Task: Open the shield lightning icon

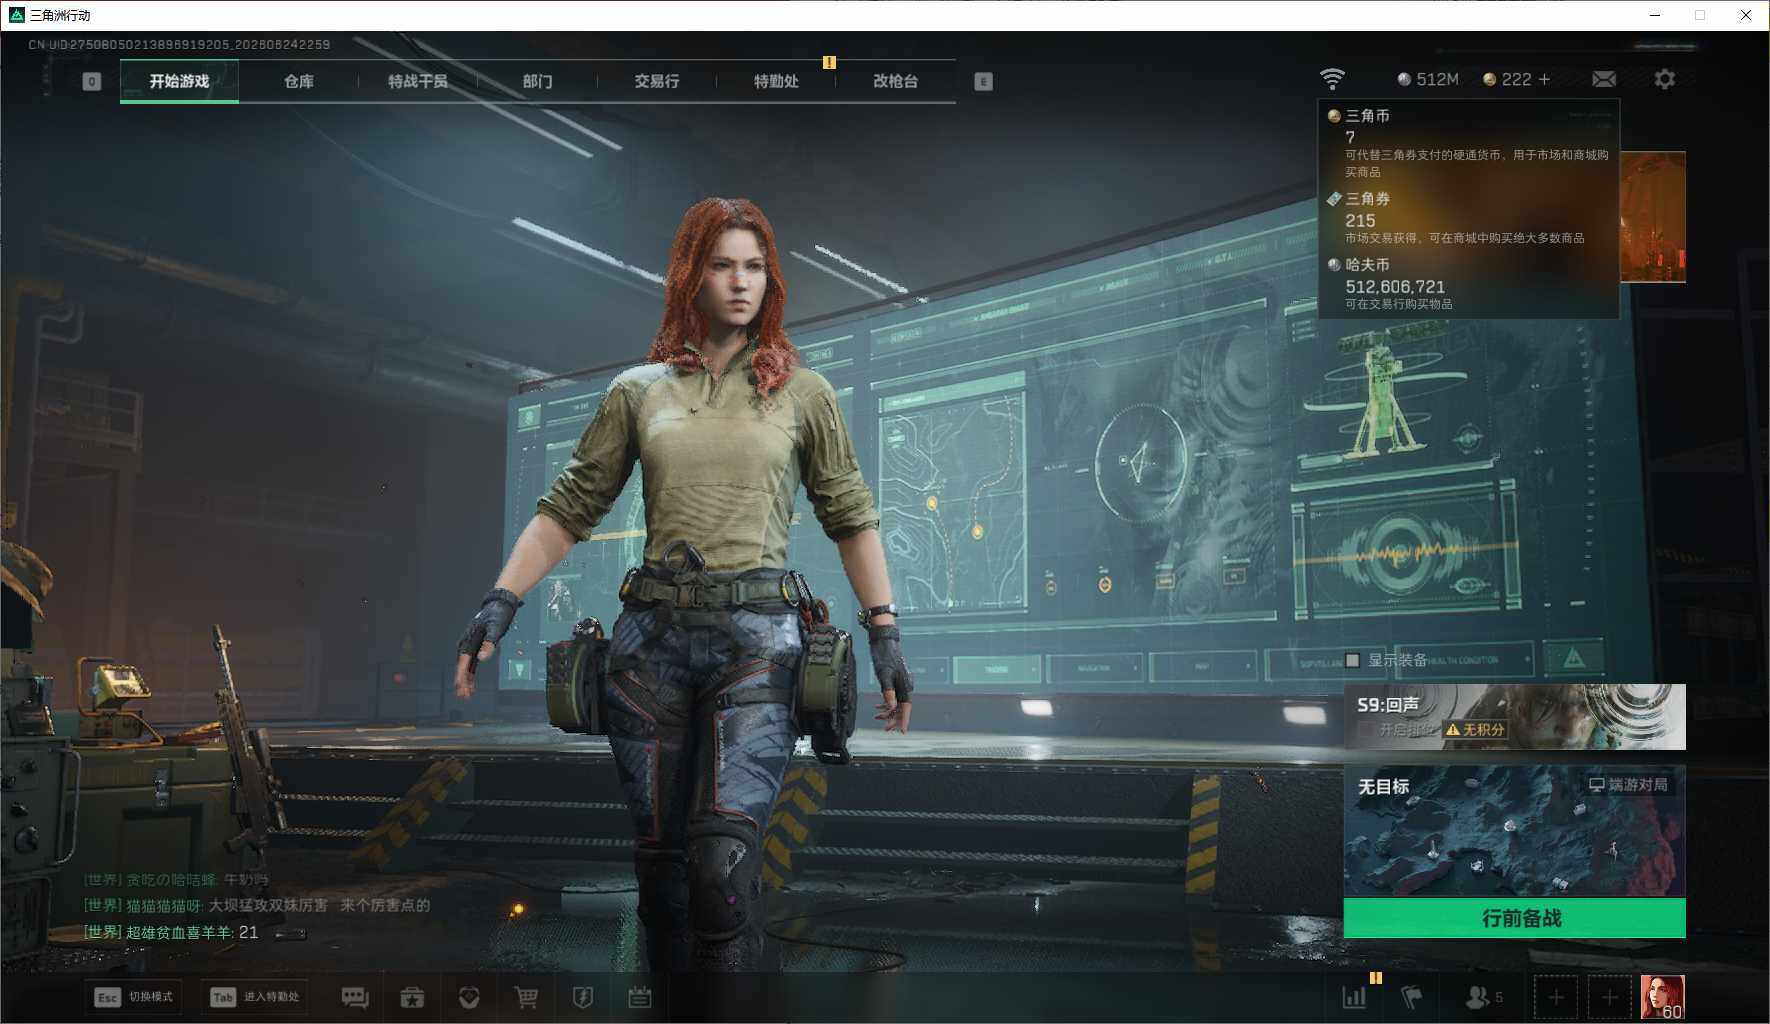Action: pyautogui.click(x=583, y=997)
